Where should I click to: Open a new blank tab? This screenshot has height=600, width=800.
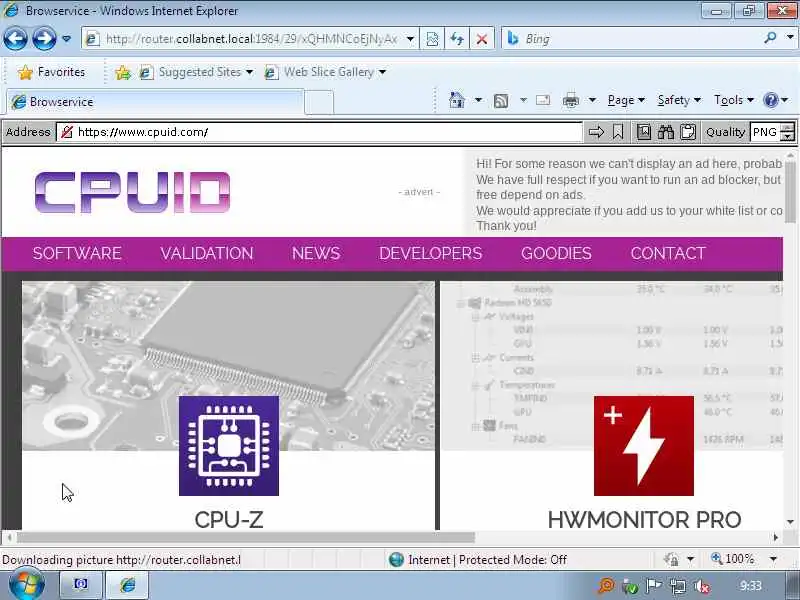pos(319,102)
